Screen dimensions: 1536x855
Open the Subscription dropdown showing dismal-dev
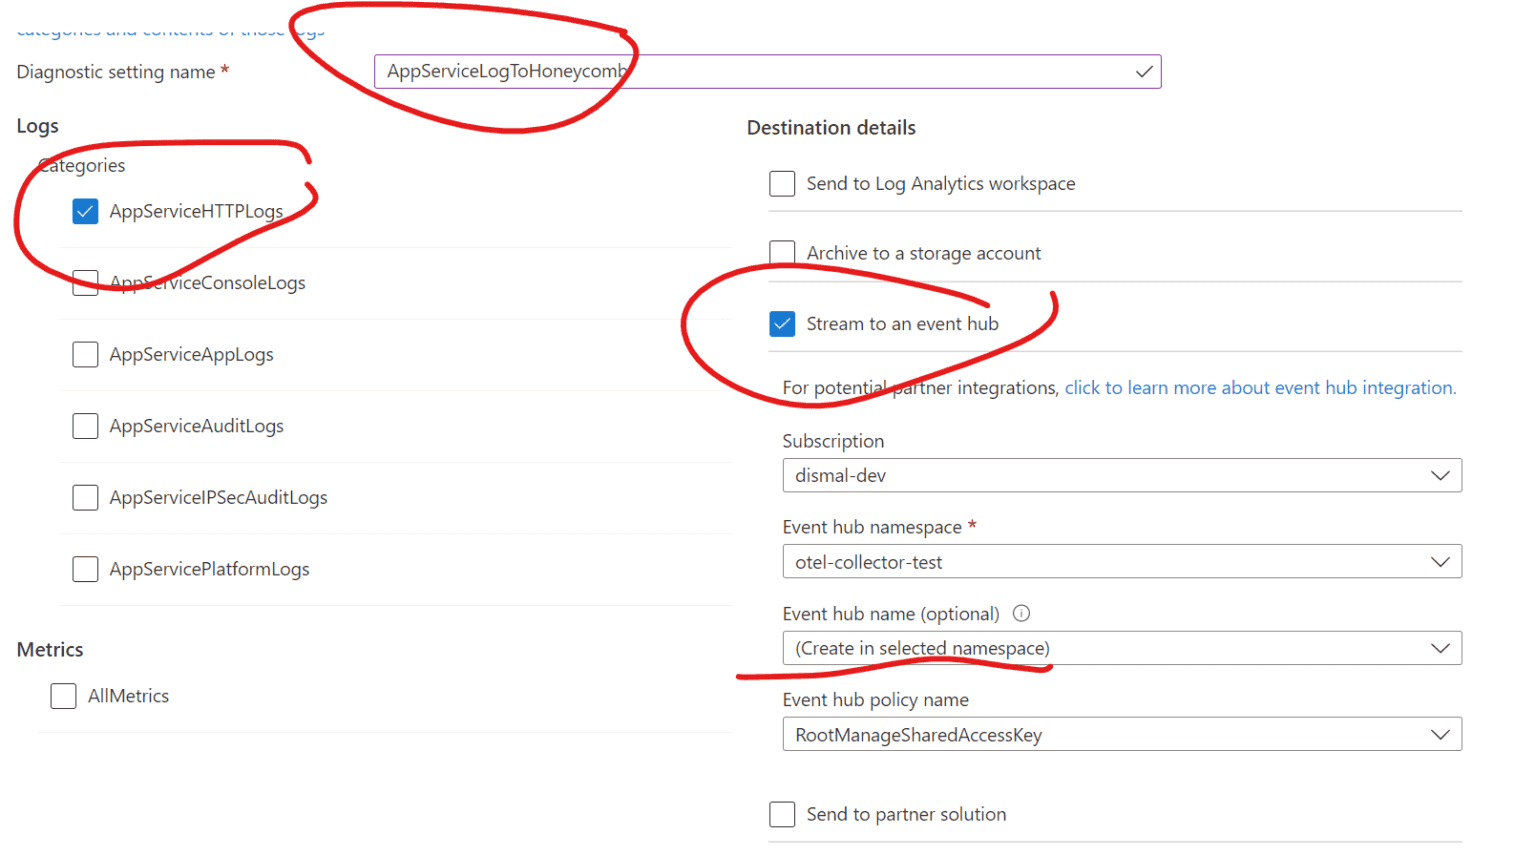pyautogui.click(x=1121, y=476)
